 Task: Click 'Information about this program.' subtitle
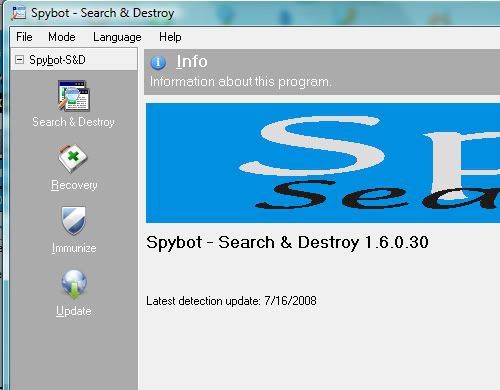point(241,82)
